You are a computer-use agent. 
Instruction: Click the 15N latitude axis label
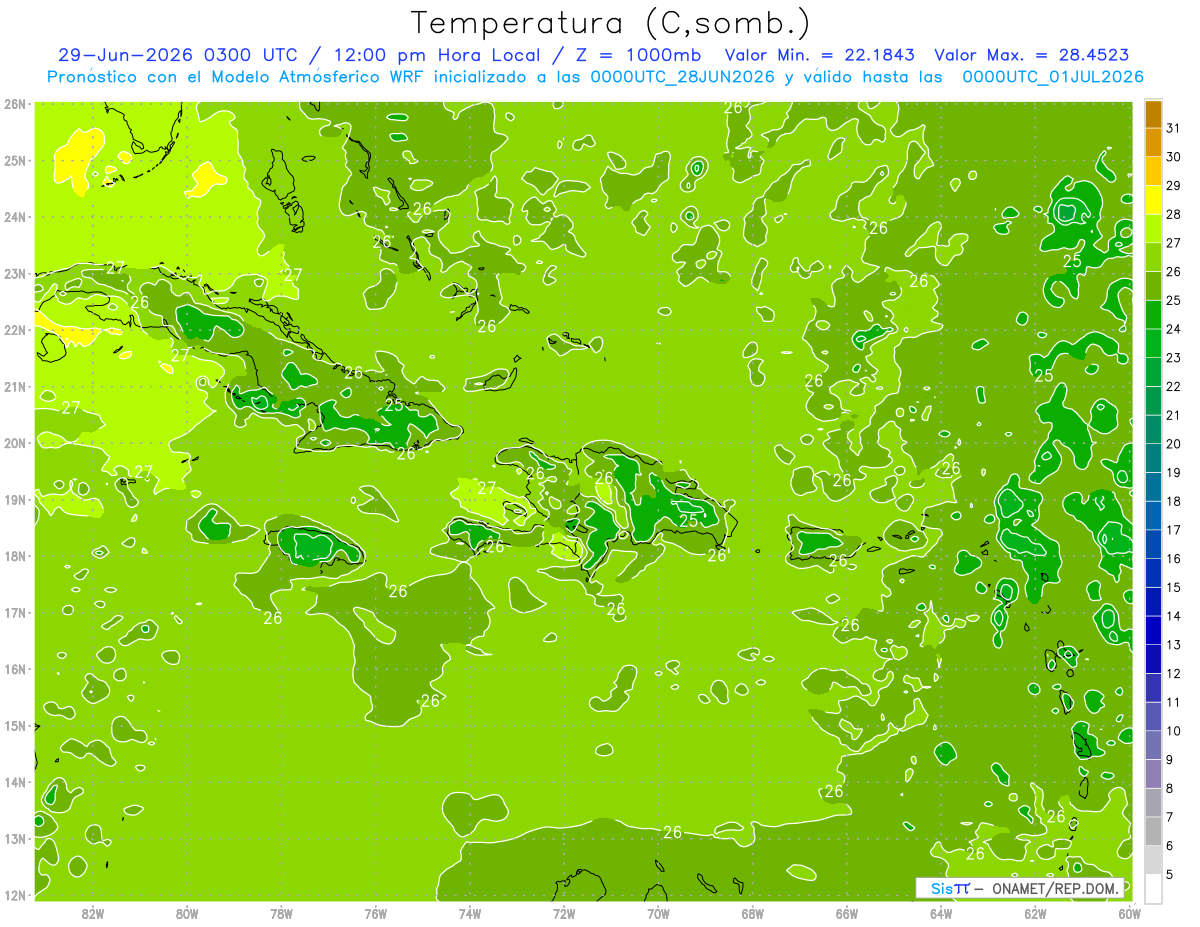point(14,725)
